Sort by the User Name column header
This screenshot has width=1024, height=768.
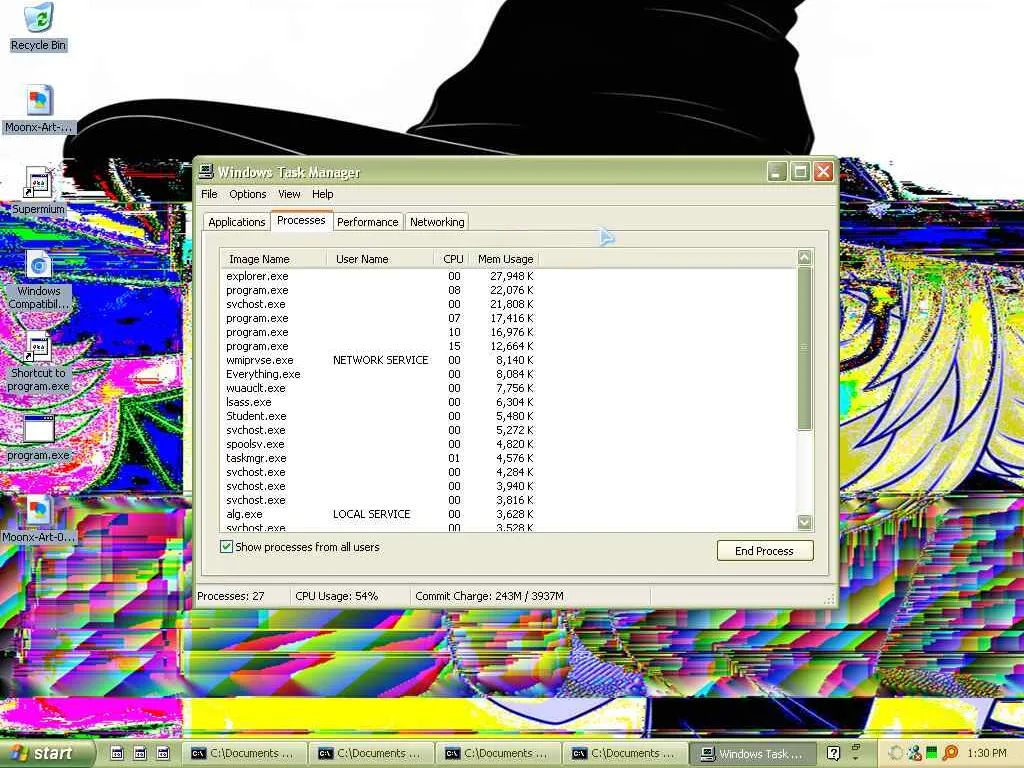[x=379, y=259]
